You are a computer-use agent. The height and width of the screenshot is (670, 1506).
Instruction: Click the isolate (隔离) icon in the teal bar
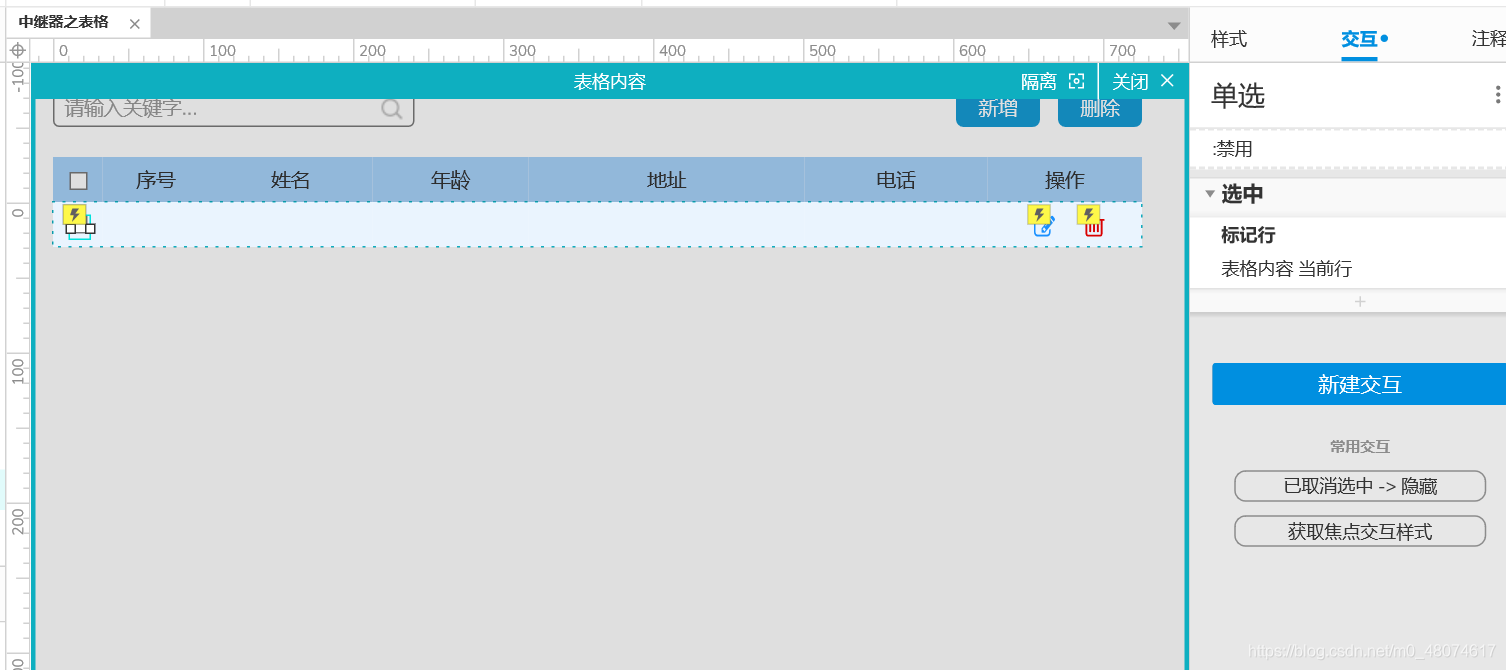tap(1076, 82)
